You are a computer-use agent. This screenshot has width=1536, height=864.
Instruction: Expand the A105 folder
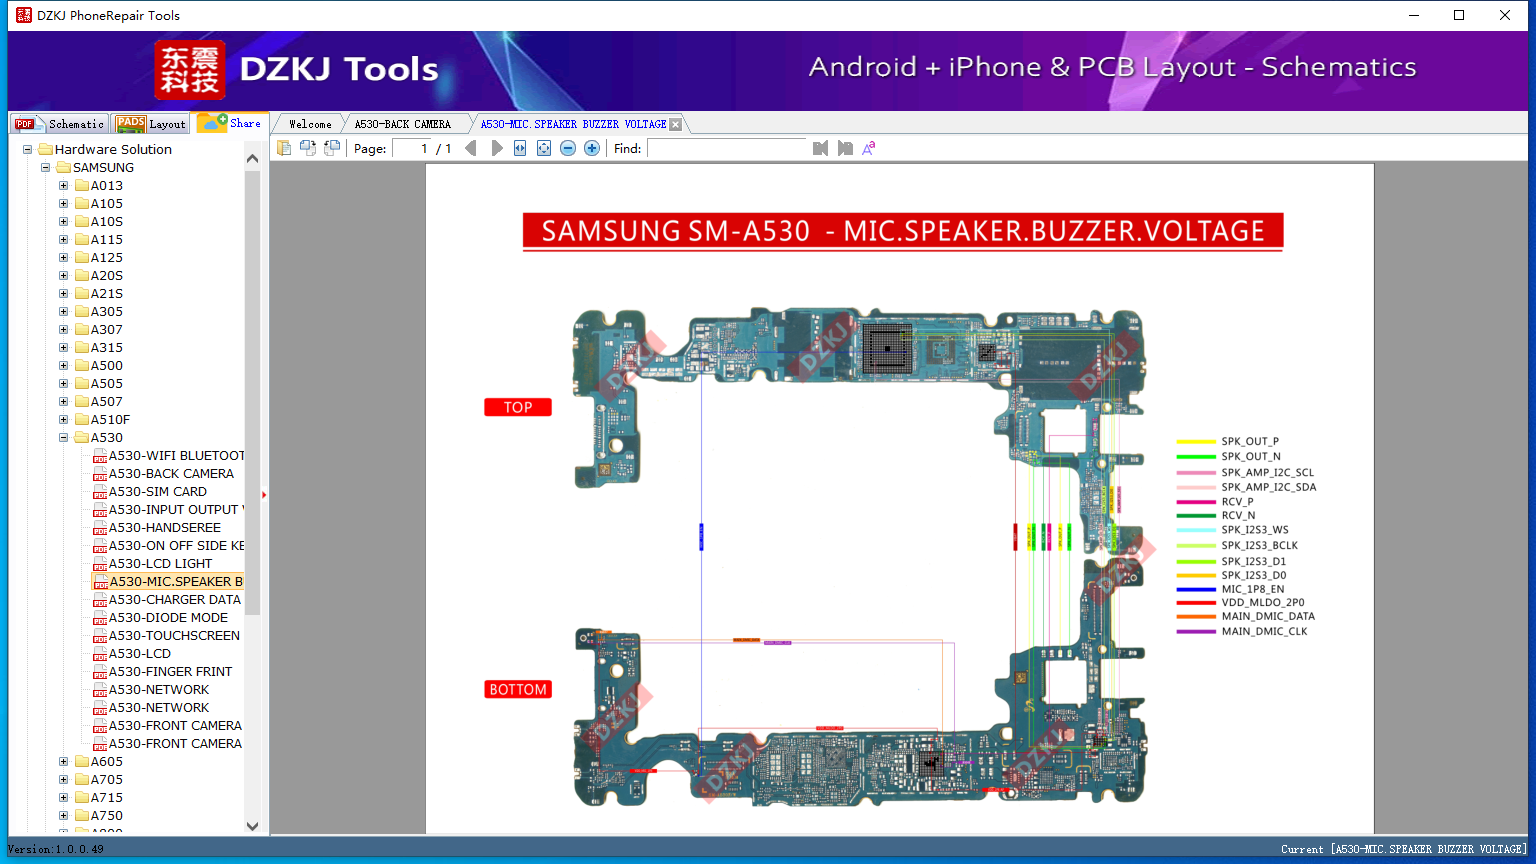point(64,204)
